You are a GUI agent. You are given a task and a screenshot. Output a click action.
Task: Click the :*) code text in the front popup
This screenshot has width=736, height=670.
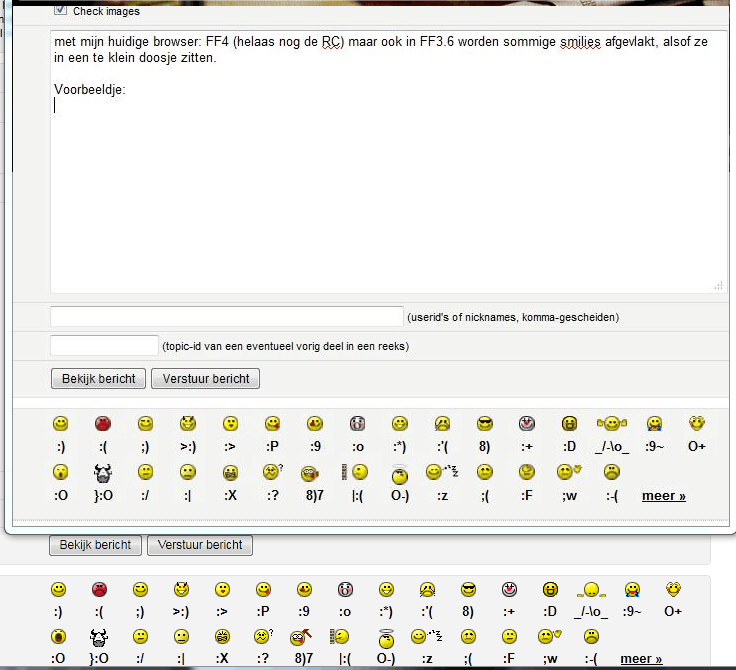[399, 446]
